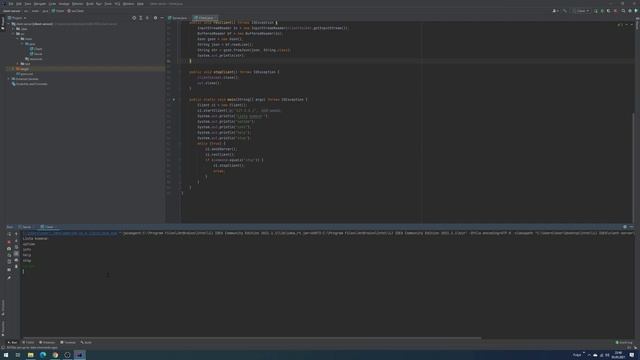This screenshot has width=640, height=360.
Task: Click the pin tab icon in Run panel
Action: click(9, 278)
